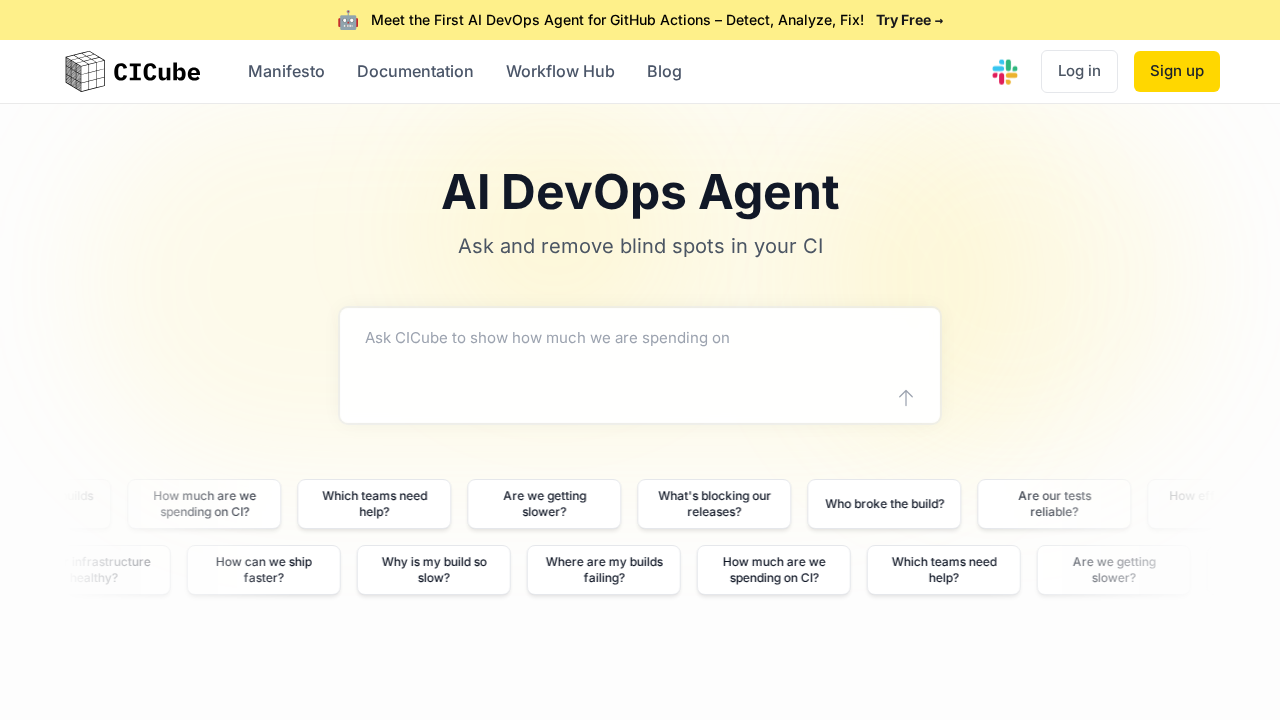Open the Manifesto page

point(286,71)
